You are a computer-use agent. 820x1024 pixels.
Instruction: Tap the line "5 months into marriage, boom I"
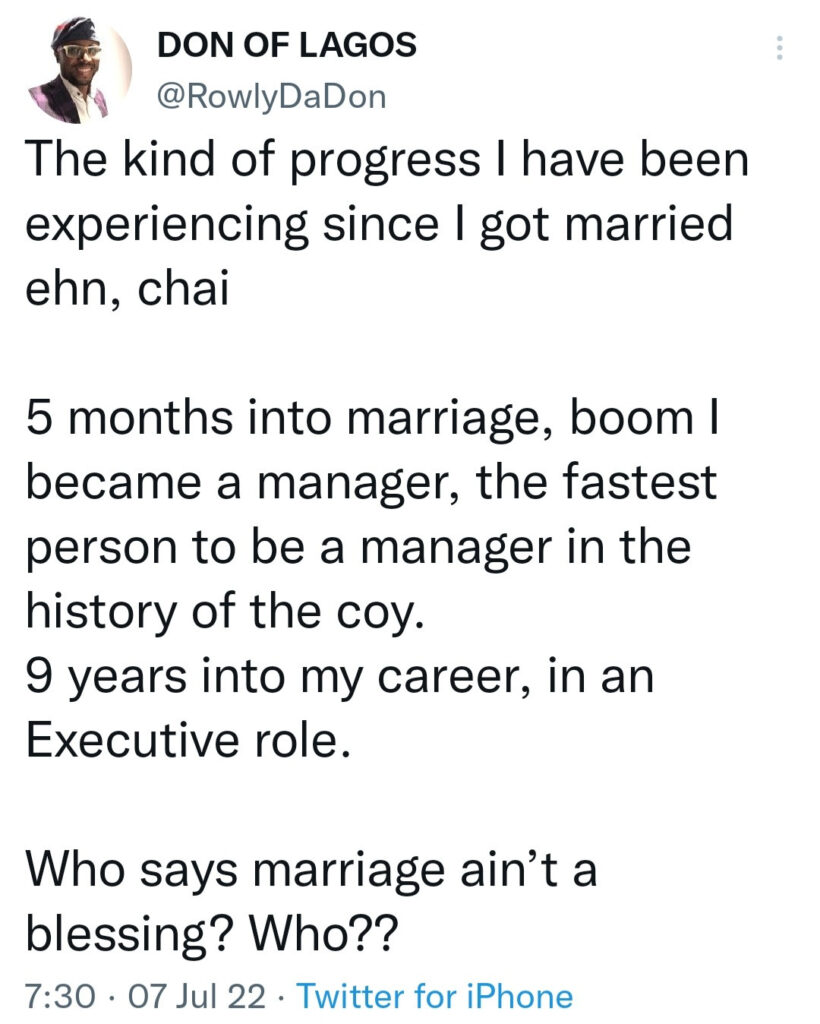pos(372,418)
